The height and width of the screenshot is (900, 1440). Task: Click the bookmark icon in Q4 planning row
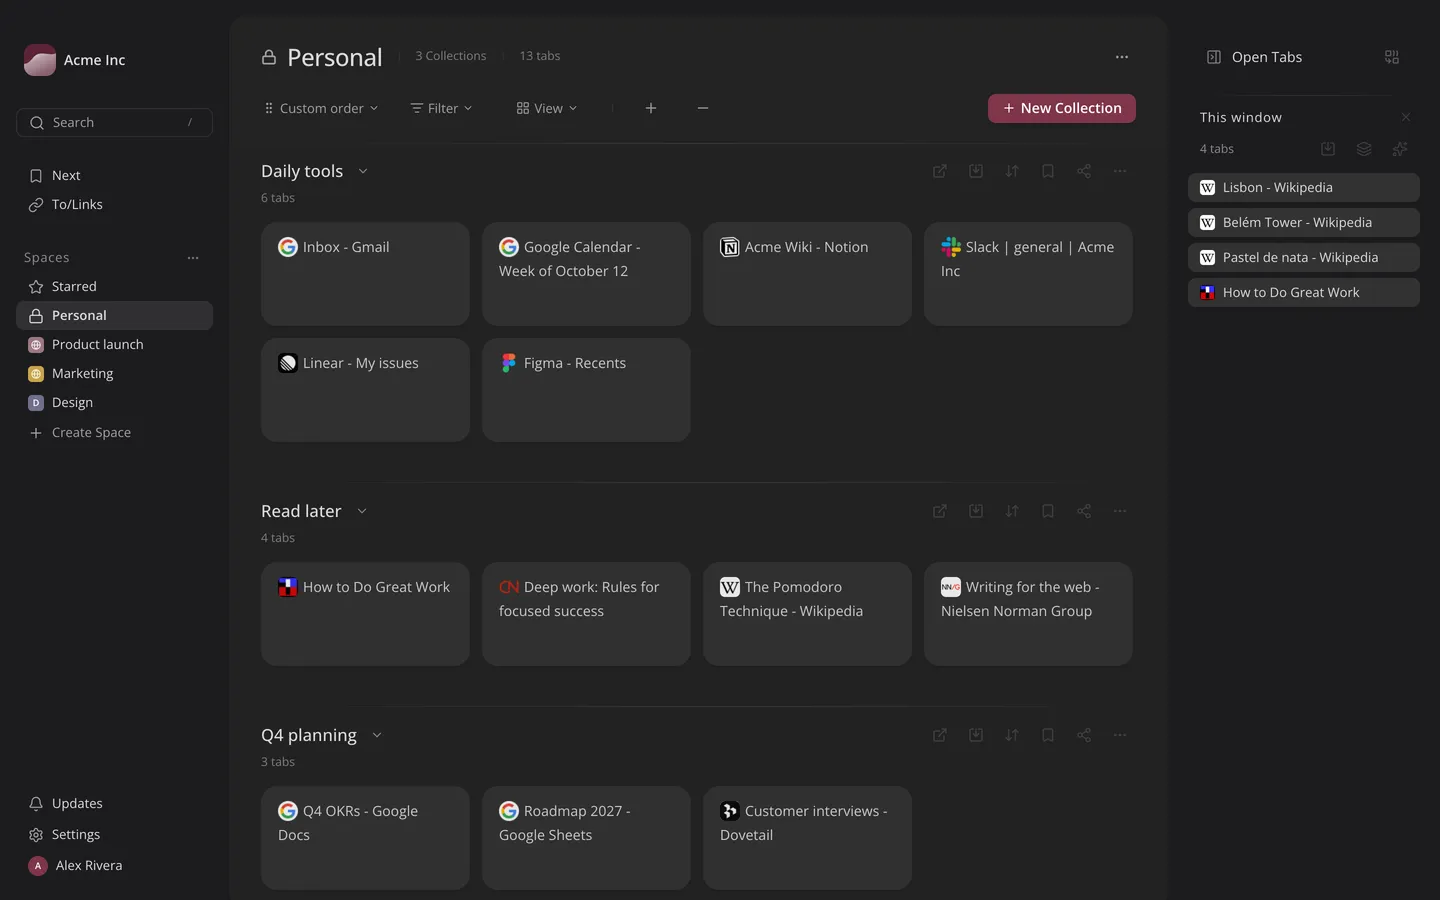tap(1048, 735)
